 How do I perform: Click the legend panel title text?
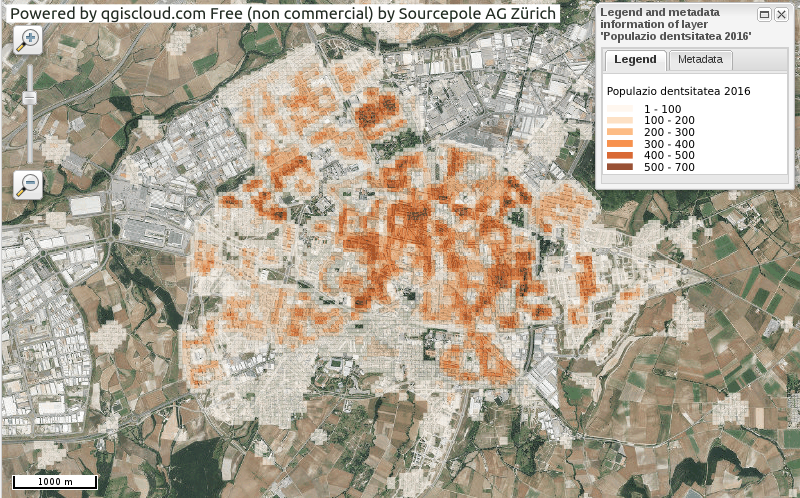676,24
